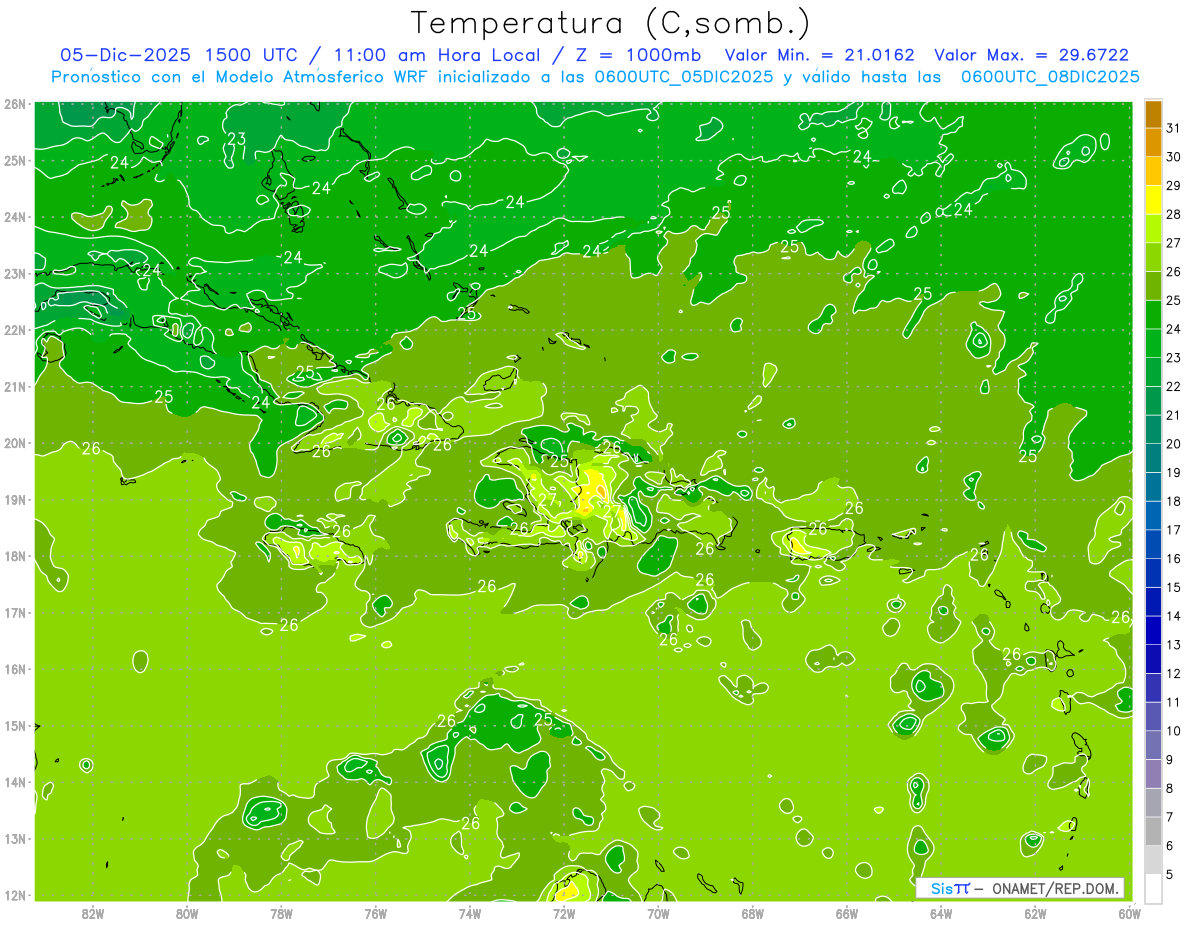
Task: Click the legend label "31"
Action: pos(1173,127)
